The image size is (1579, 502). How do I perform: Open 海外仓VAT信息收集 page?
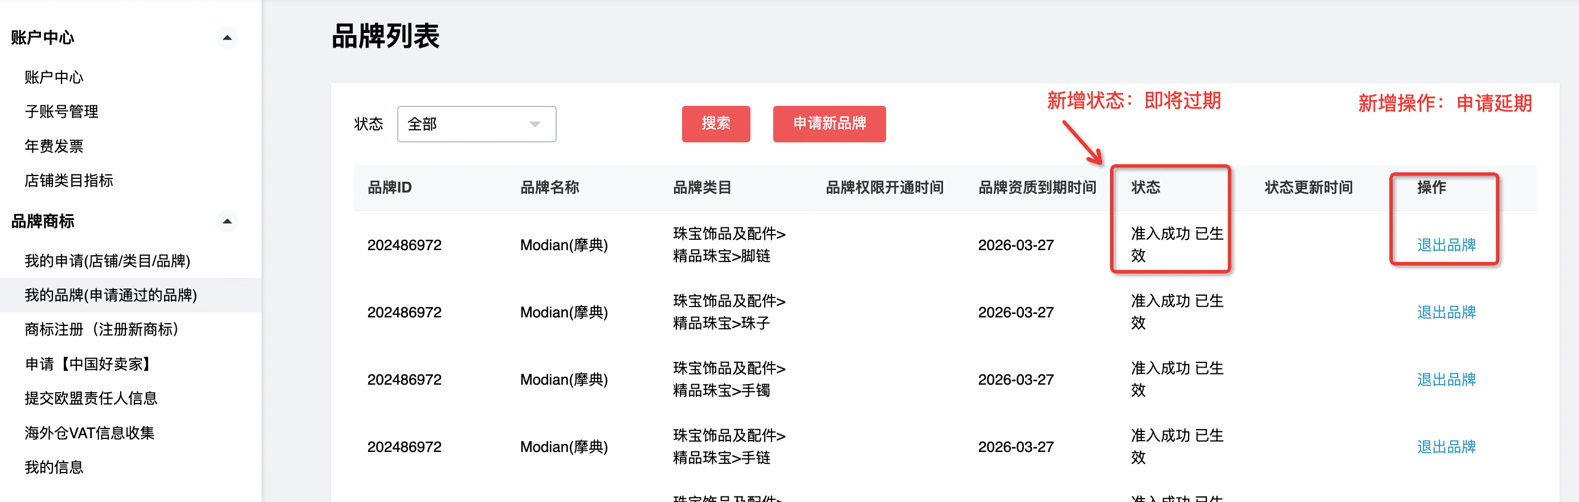(89, 433)
